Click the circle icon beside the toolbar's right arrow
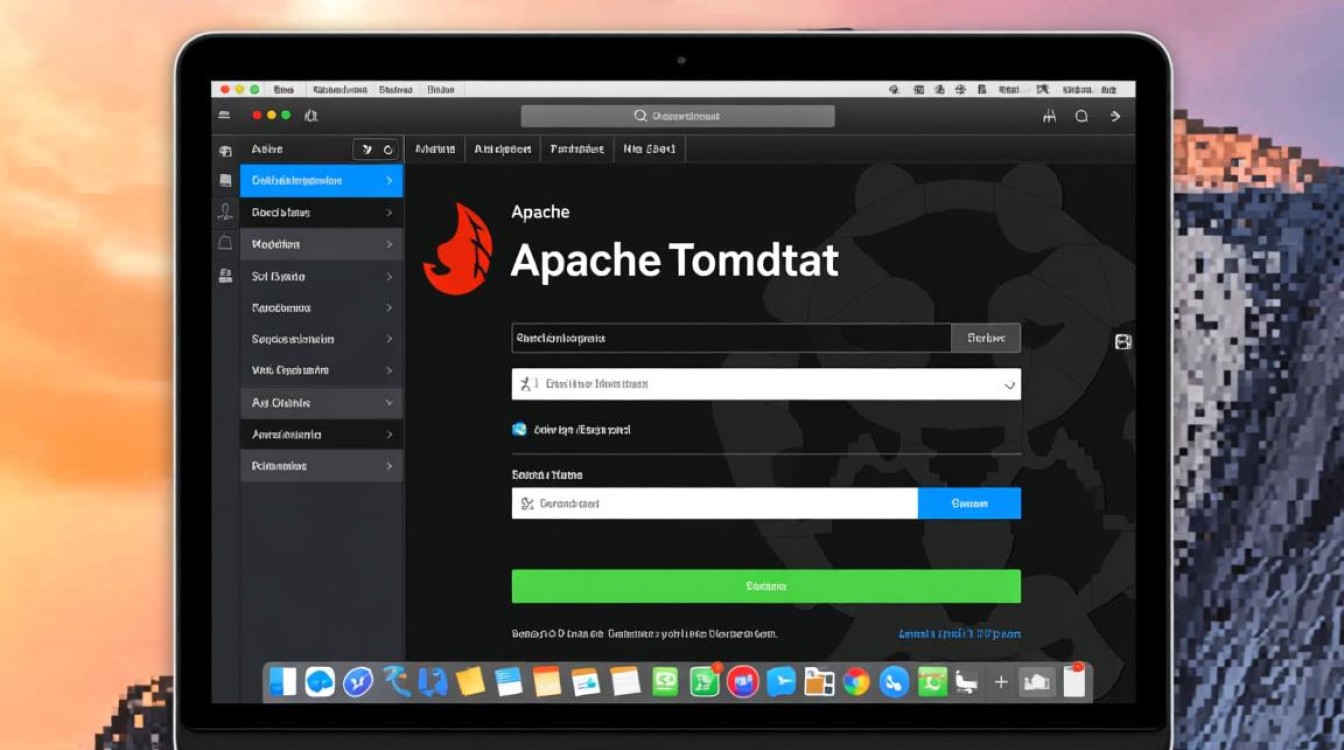 pos(1081,116)
